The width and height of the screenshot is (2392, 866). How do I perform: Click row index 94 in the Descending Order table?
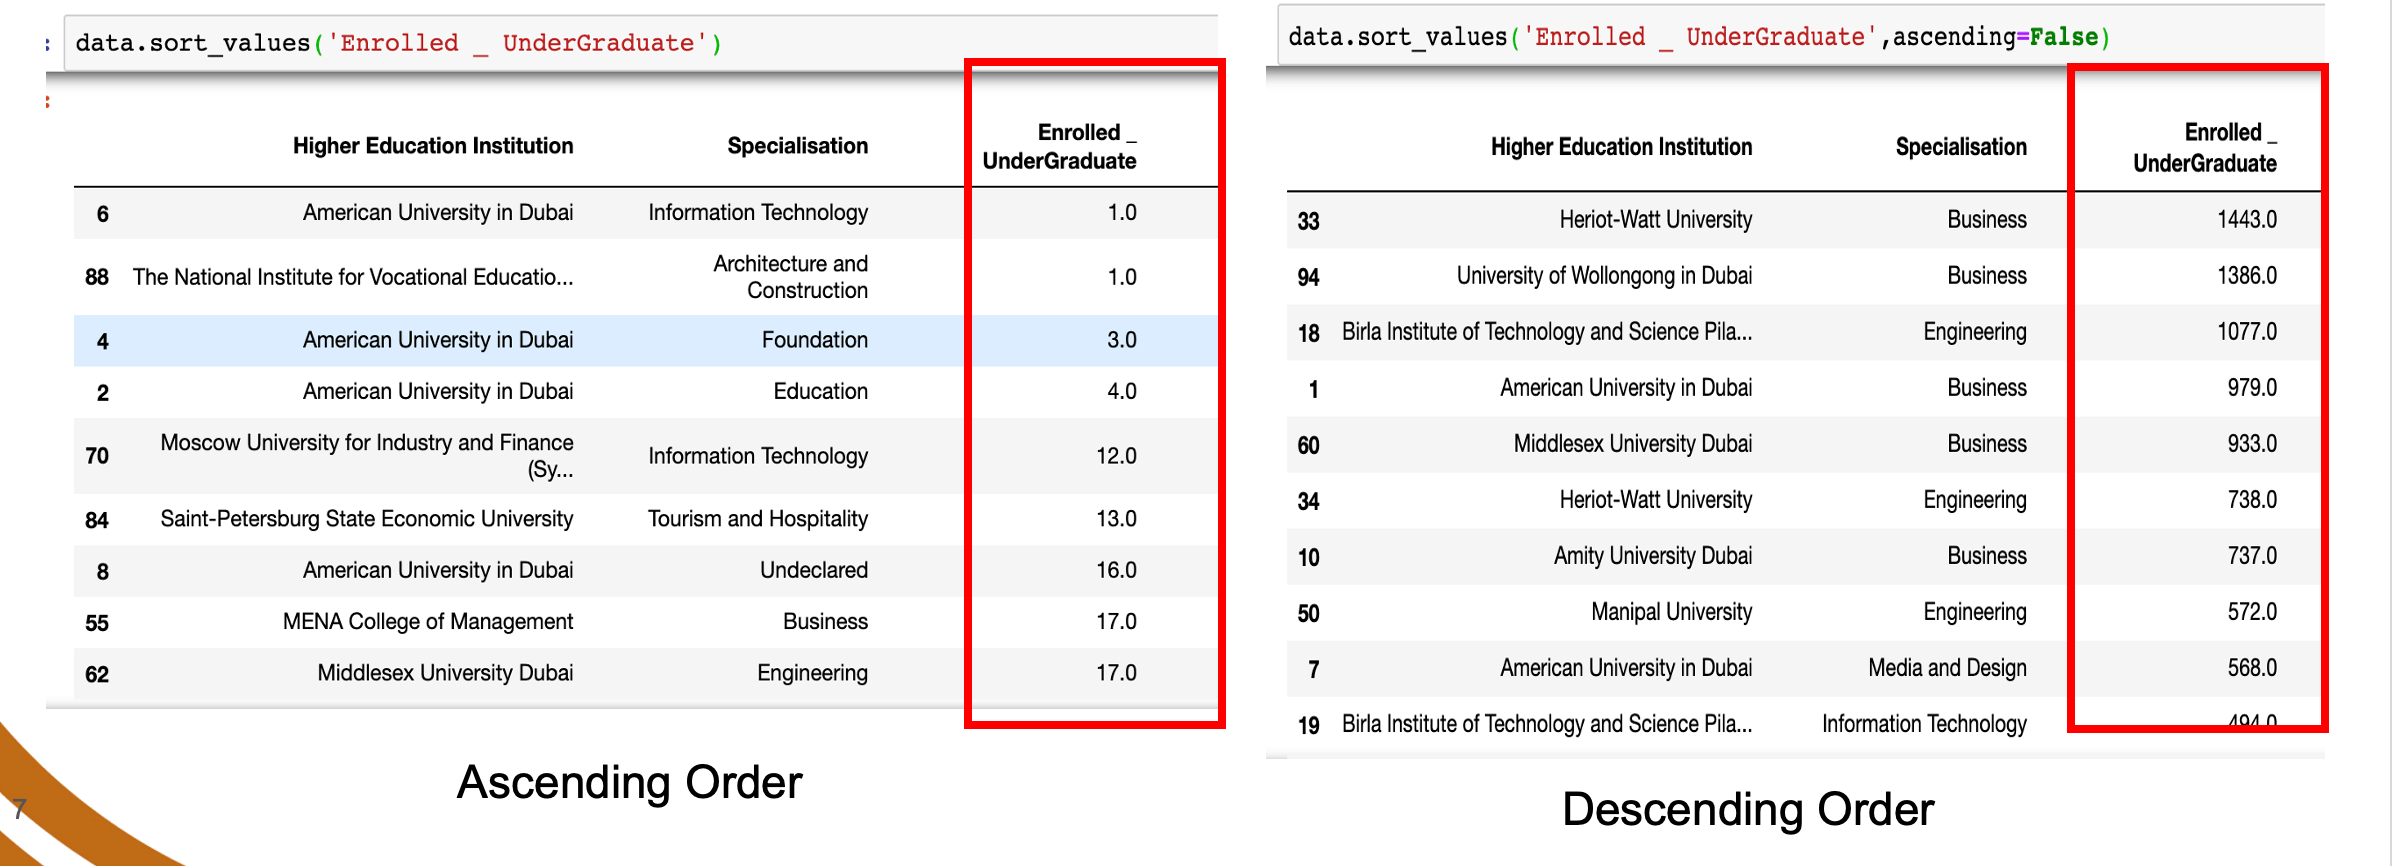(x=1309, y=278)
